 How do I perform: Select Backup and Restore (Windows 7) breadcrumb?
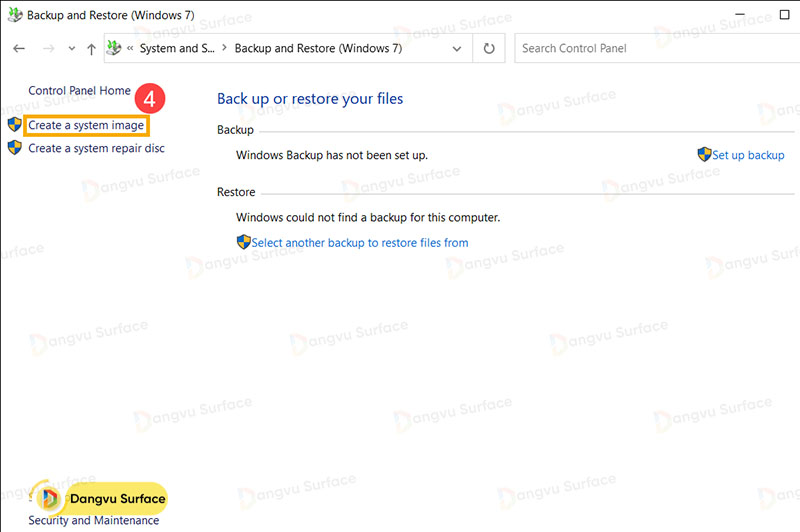point(318,48)
